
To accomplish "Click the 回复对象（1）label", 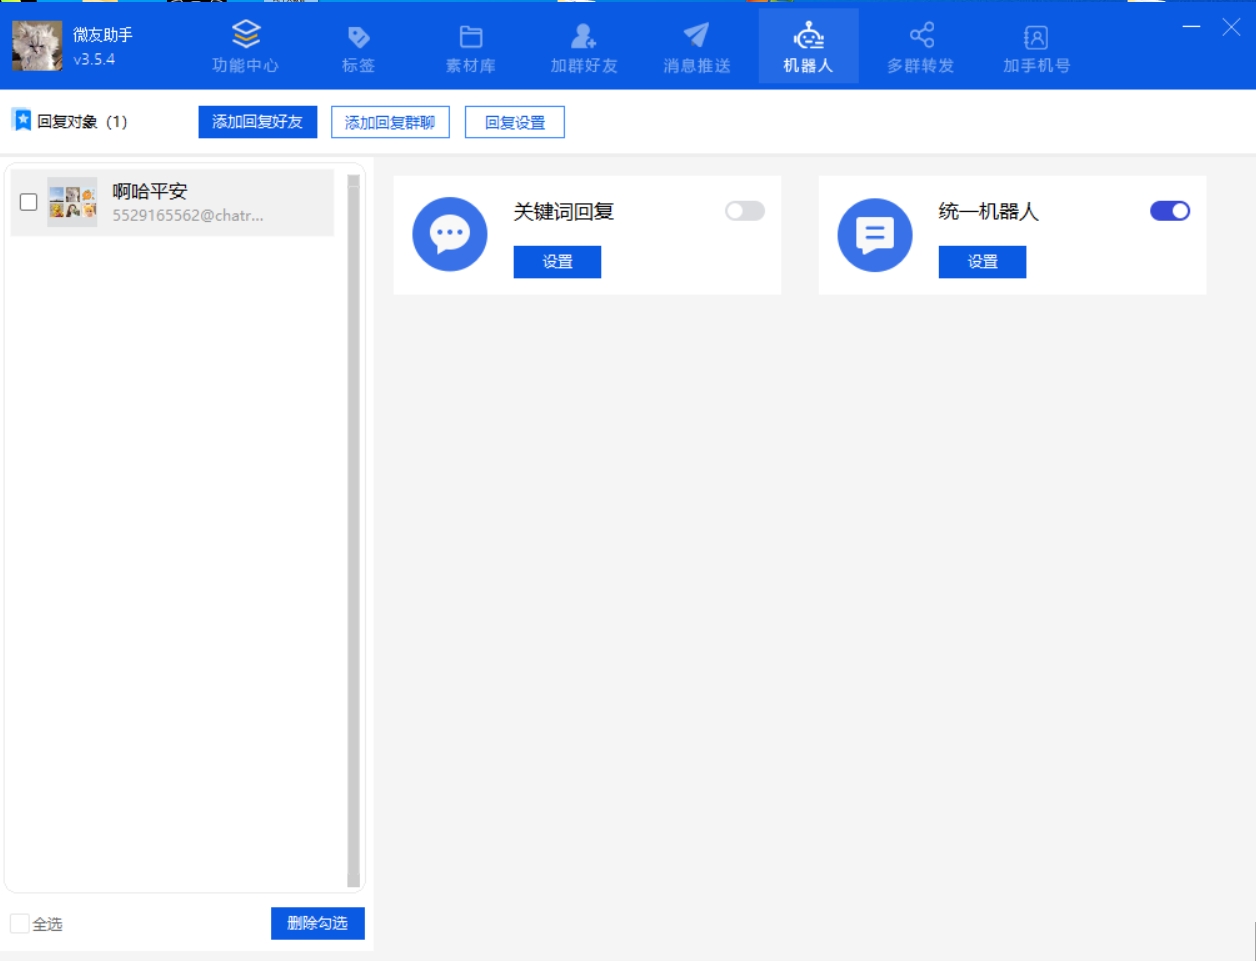I will point(82,122).
